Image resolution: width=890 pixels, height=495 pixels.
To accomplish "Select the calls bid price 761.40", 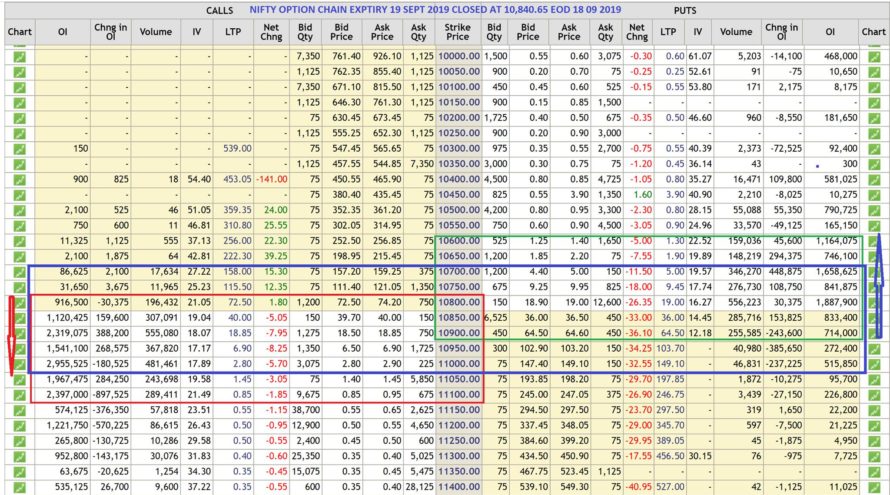I will (x=346, y=57).
